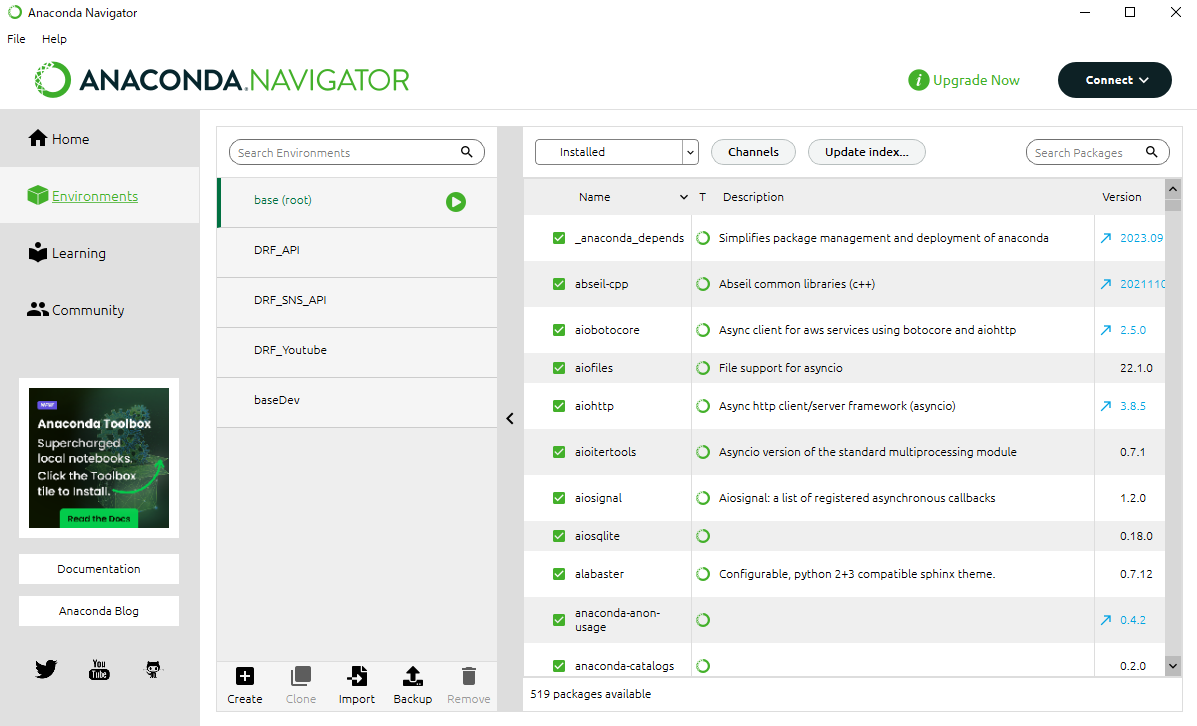
Task: Click the search magnifier in Search Packages
Action: (1152, 152)
